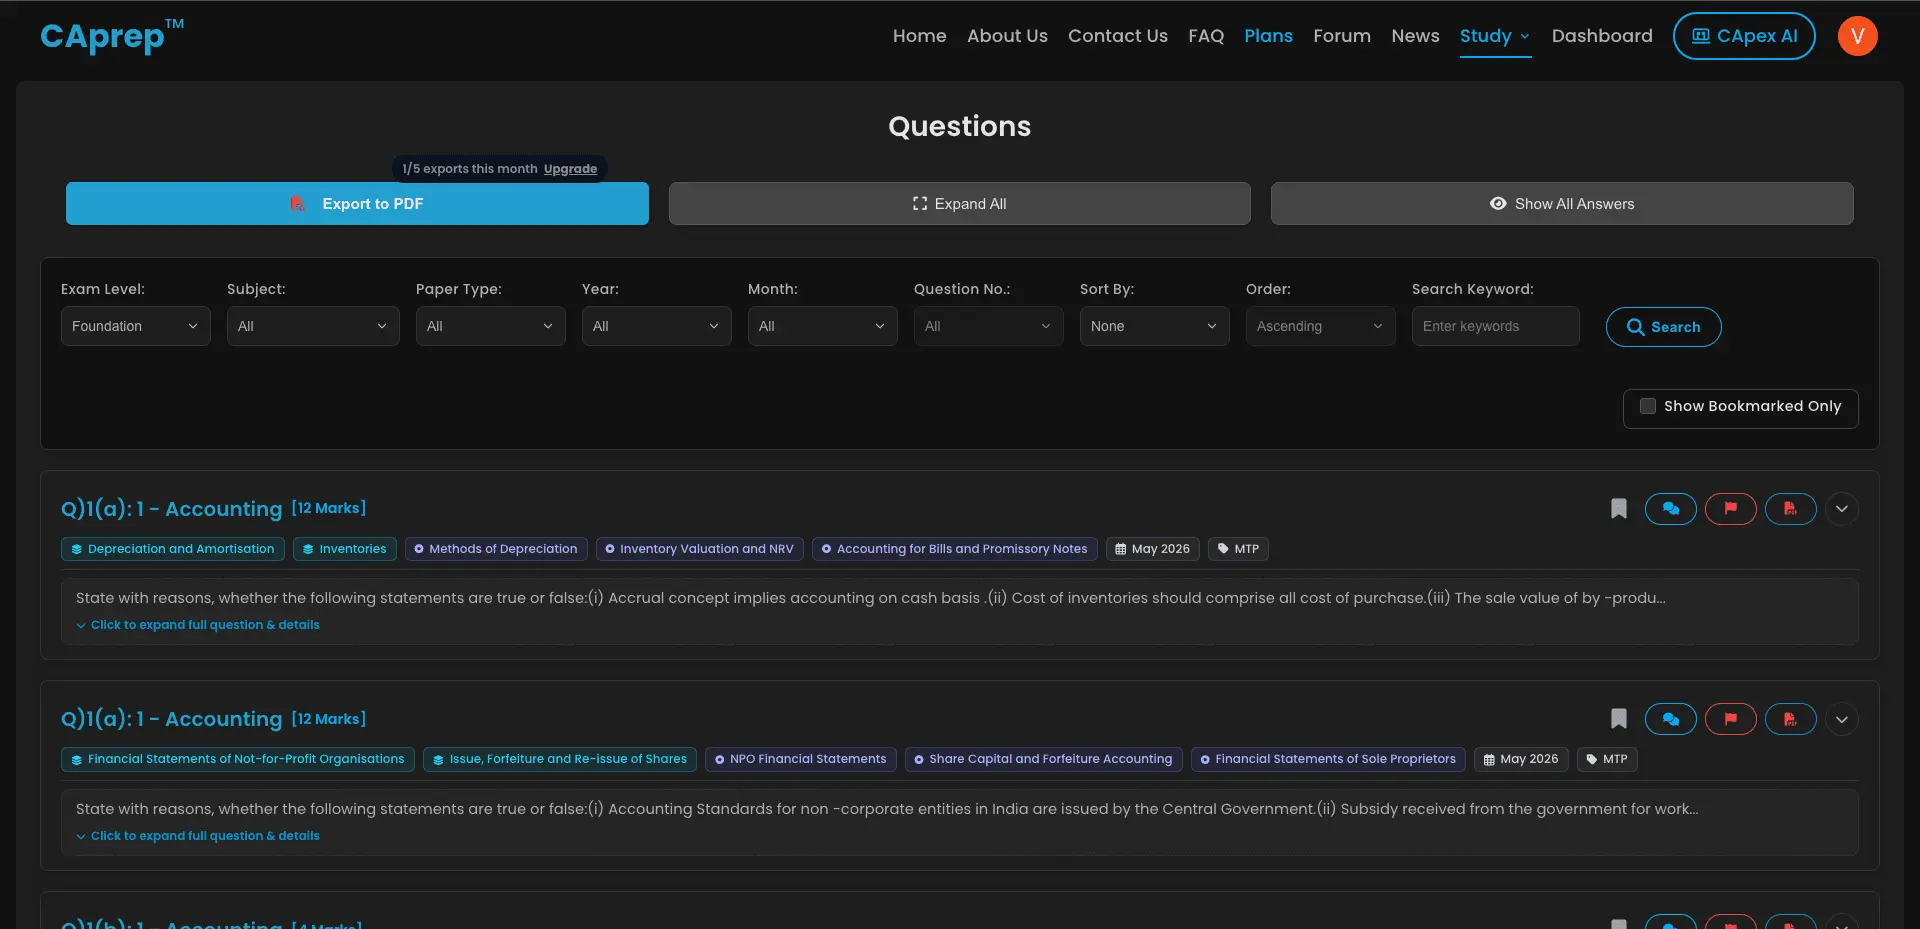Open the Order dropdown

[1321, 326]
